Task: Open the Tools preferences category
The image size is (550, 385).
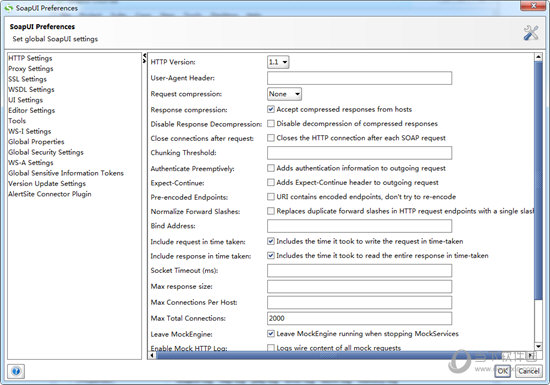Action: tap(17, 121)
